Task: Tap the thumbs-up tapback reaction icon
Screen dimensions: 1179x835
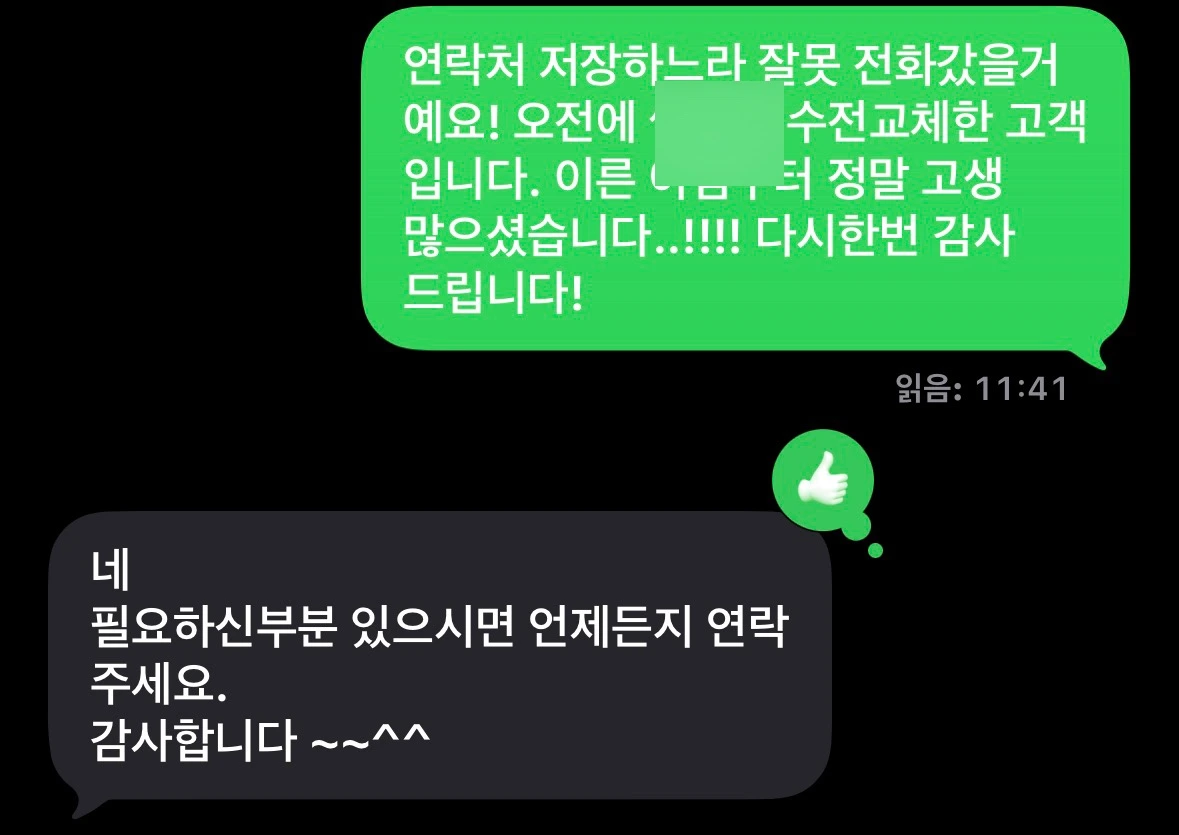Action: (823, 479)
